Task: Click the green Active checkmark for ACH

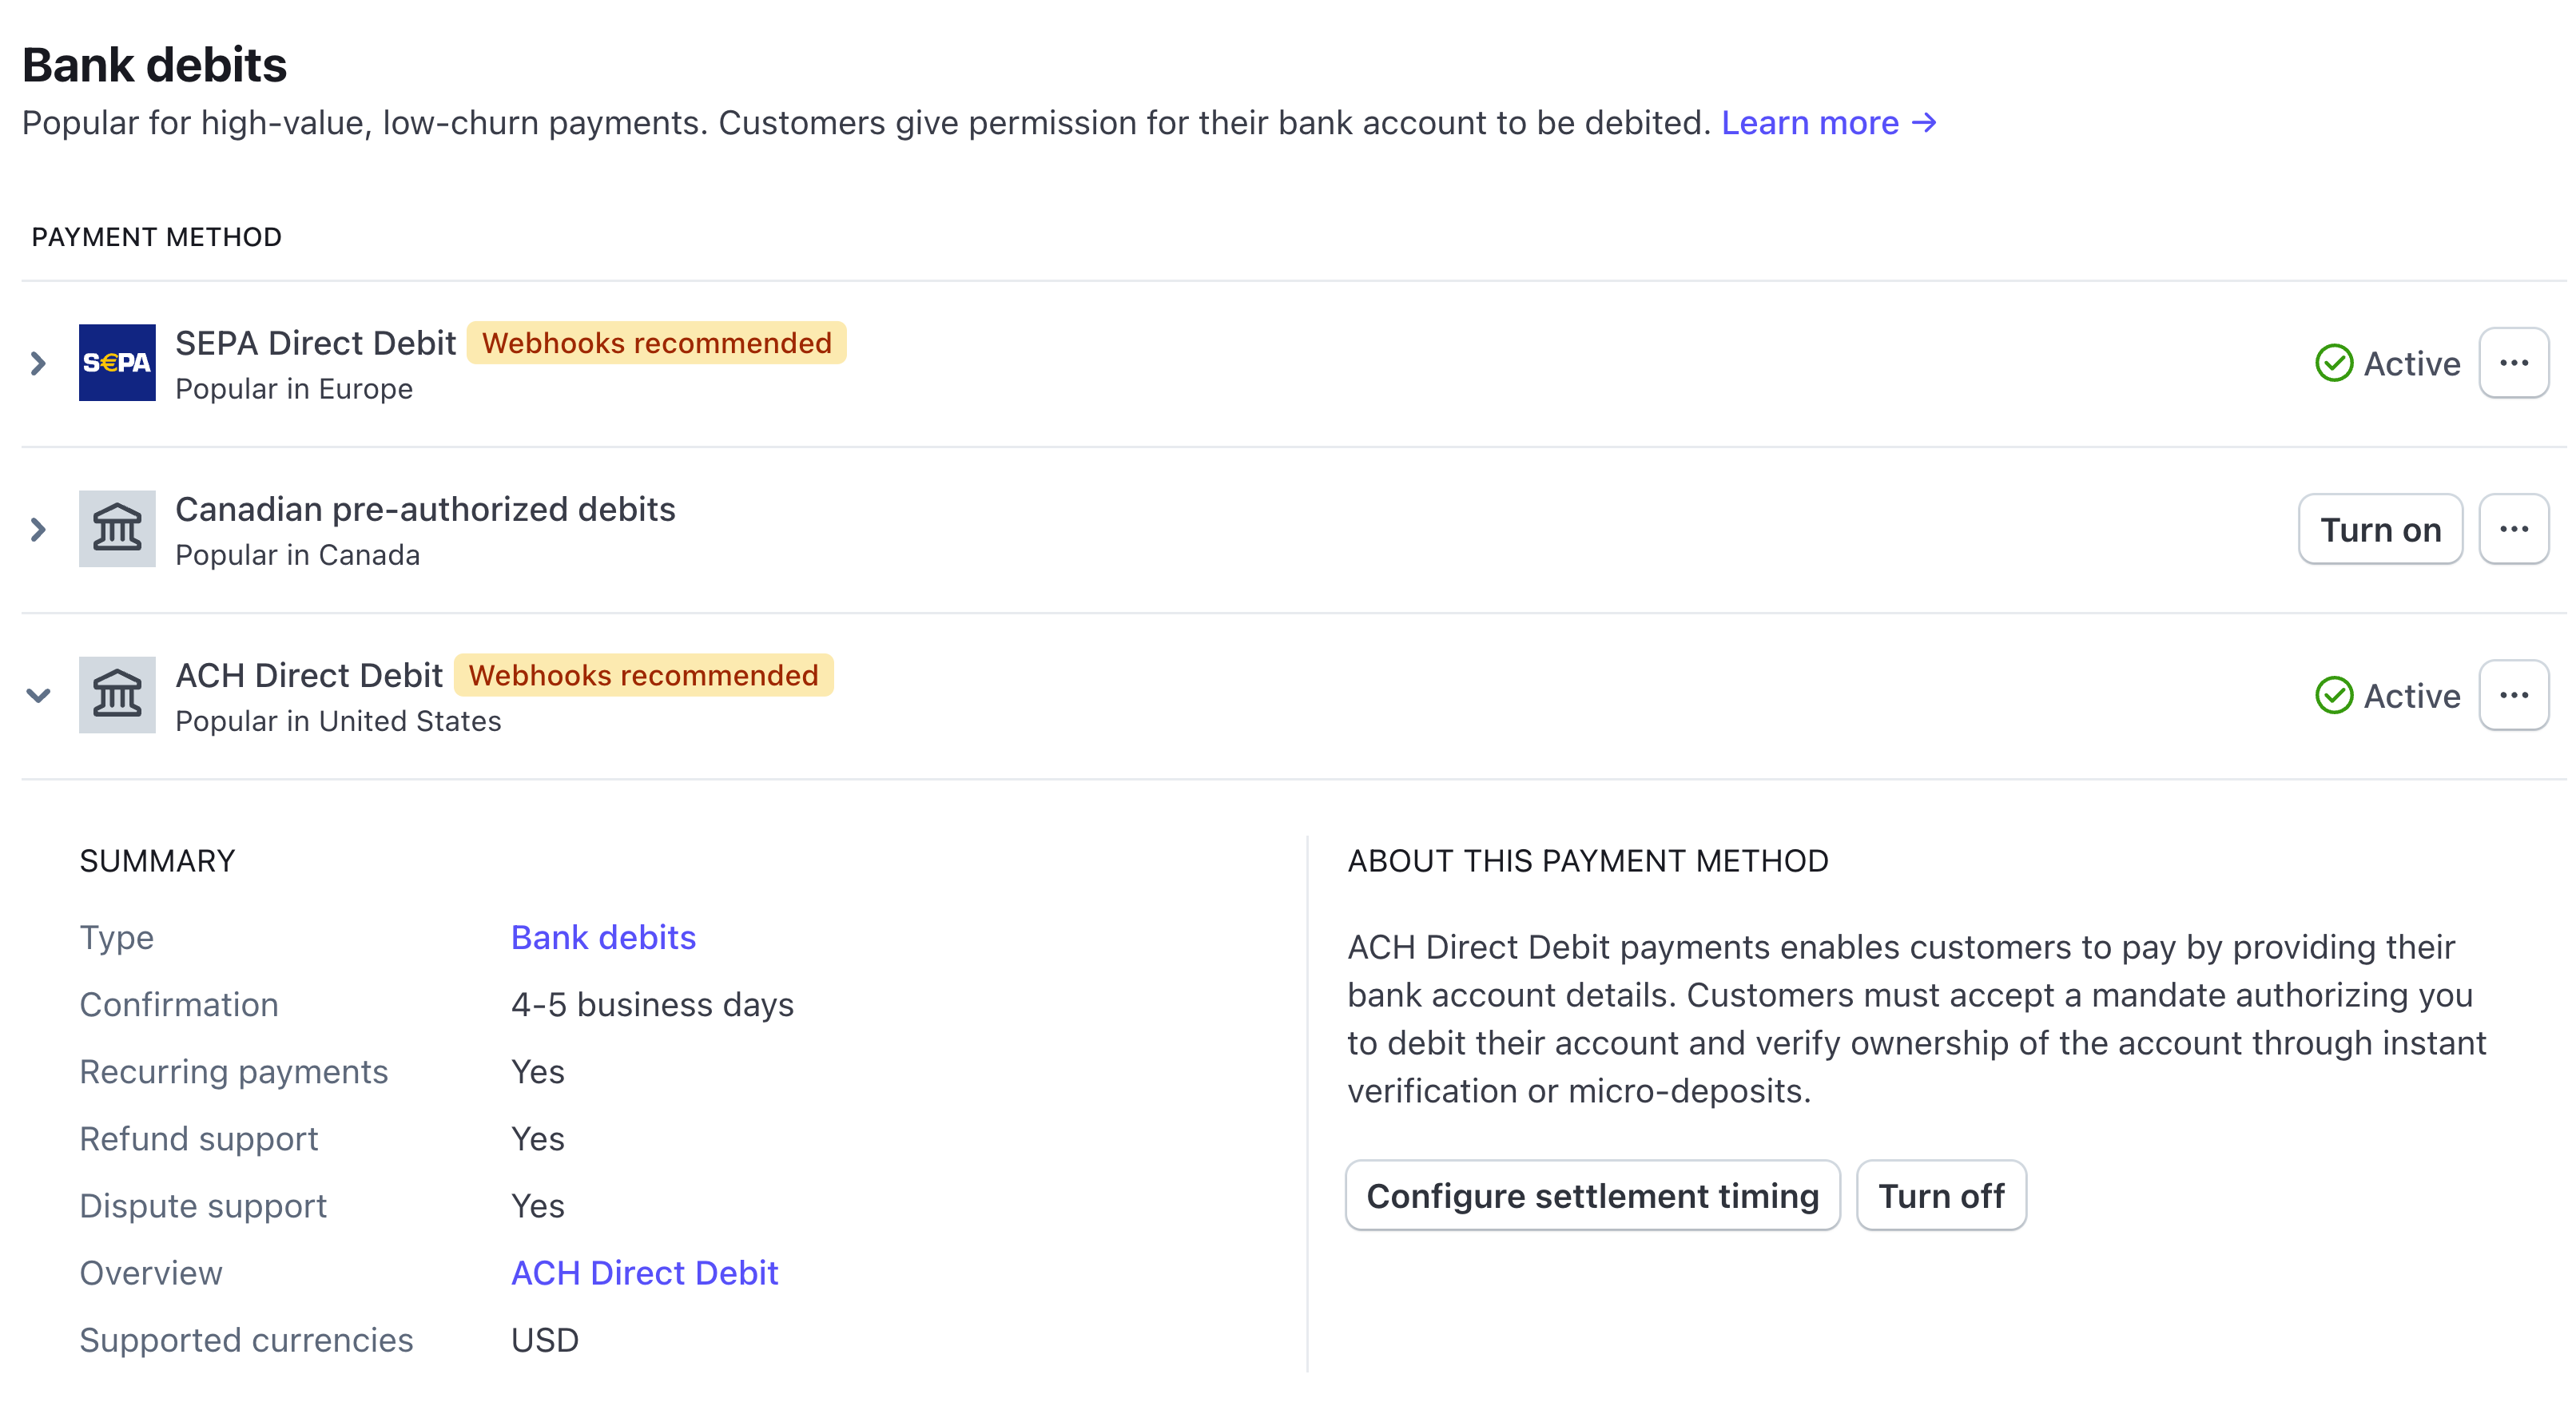Action: point(2334,695)
